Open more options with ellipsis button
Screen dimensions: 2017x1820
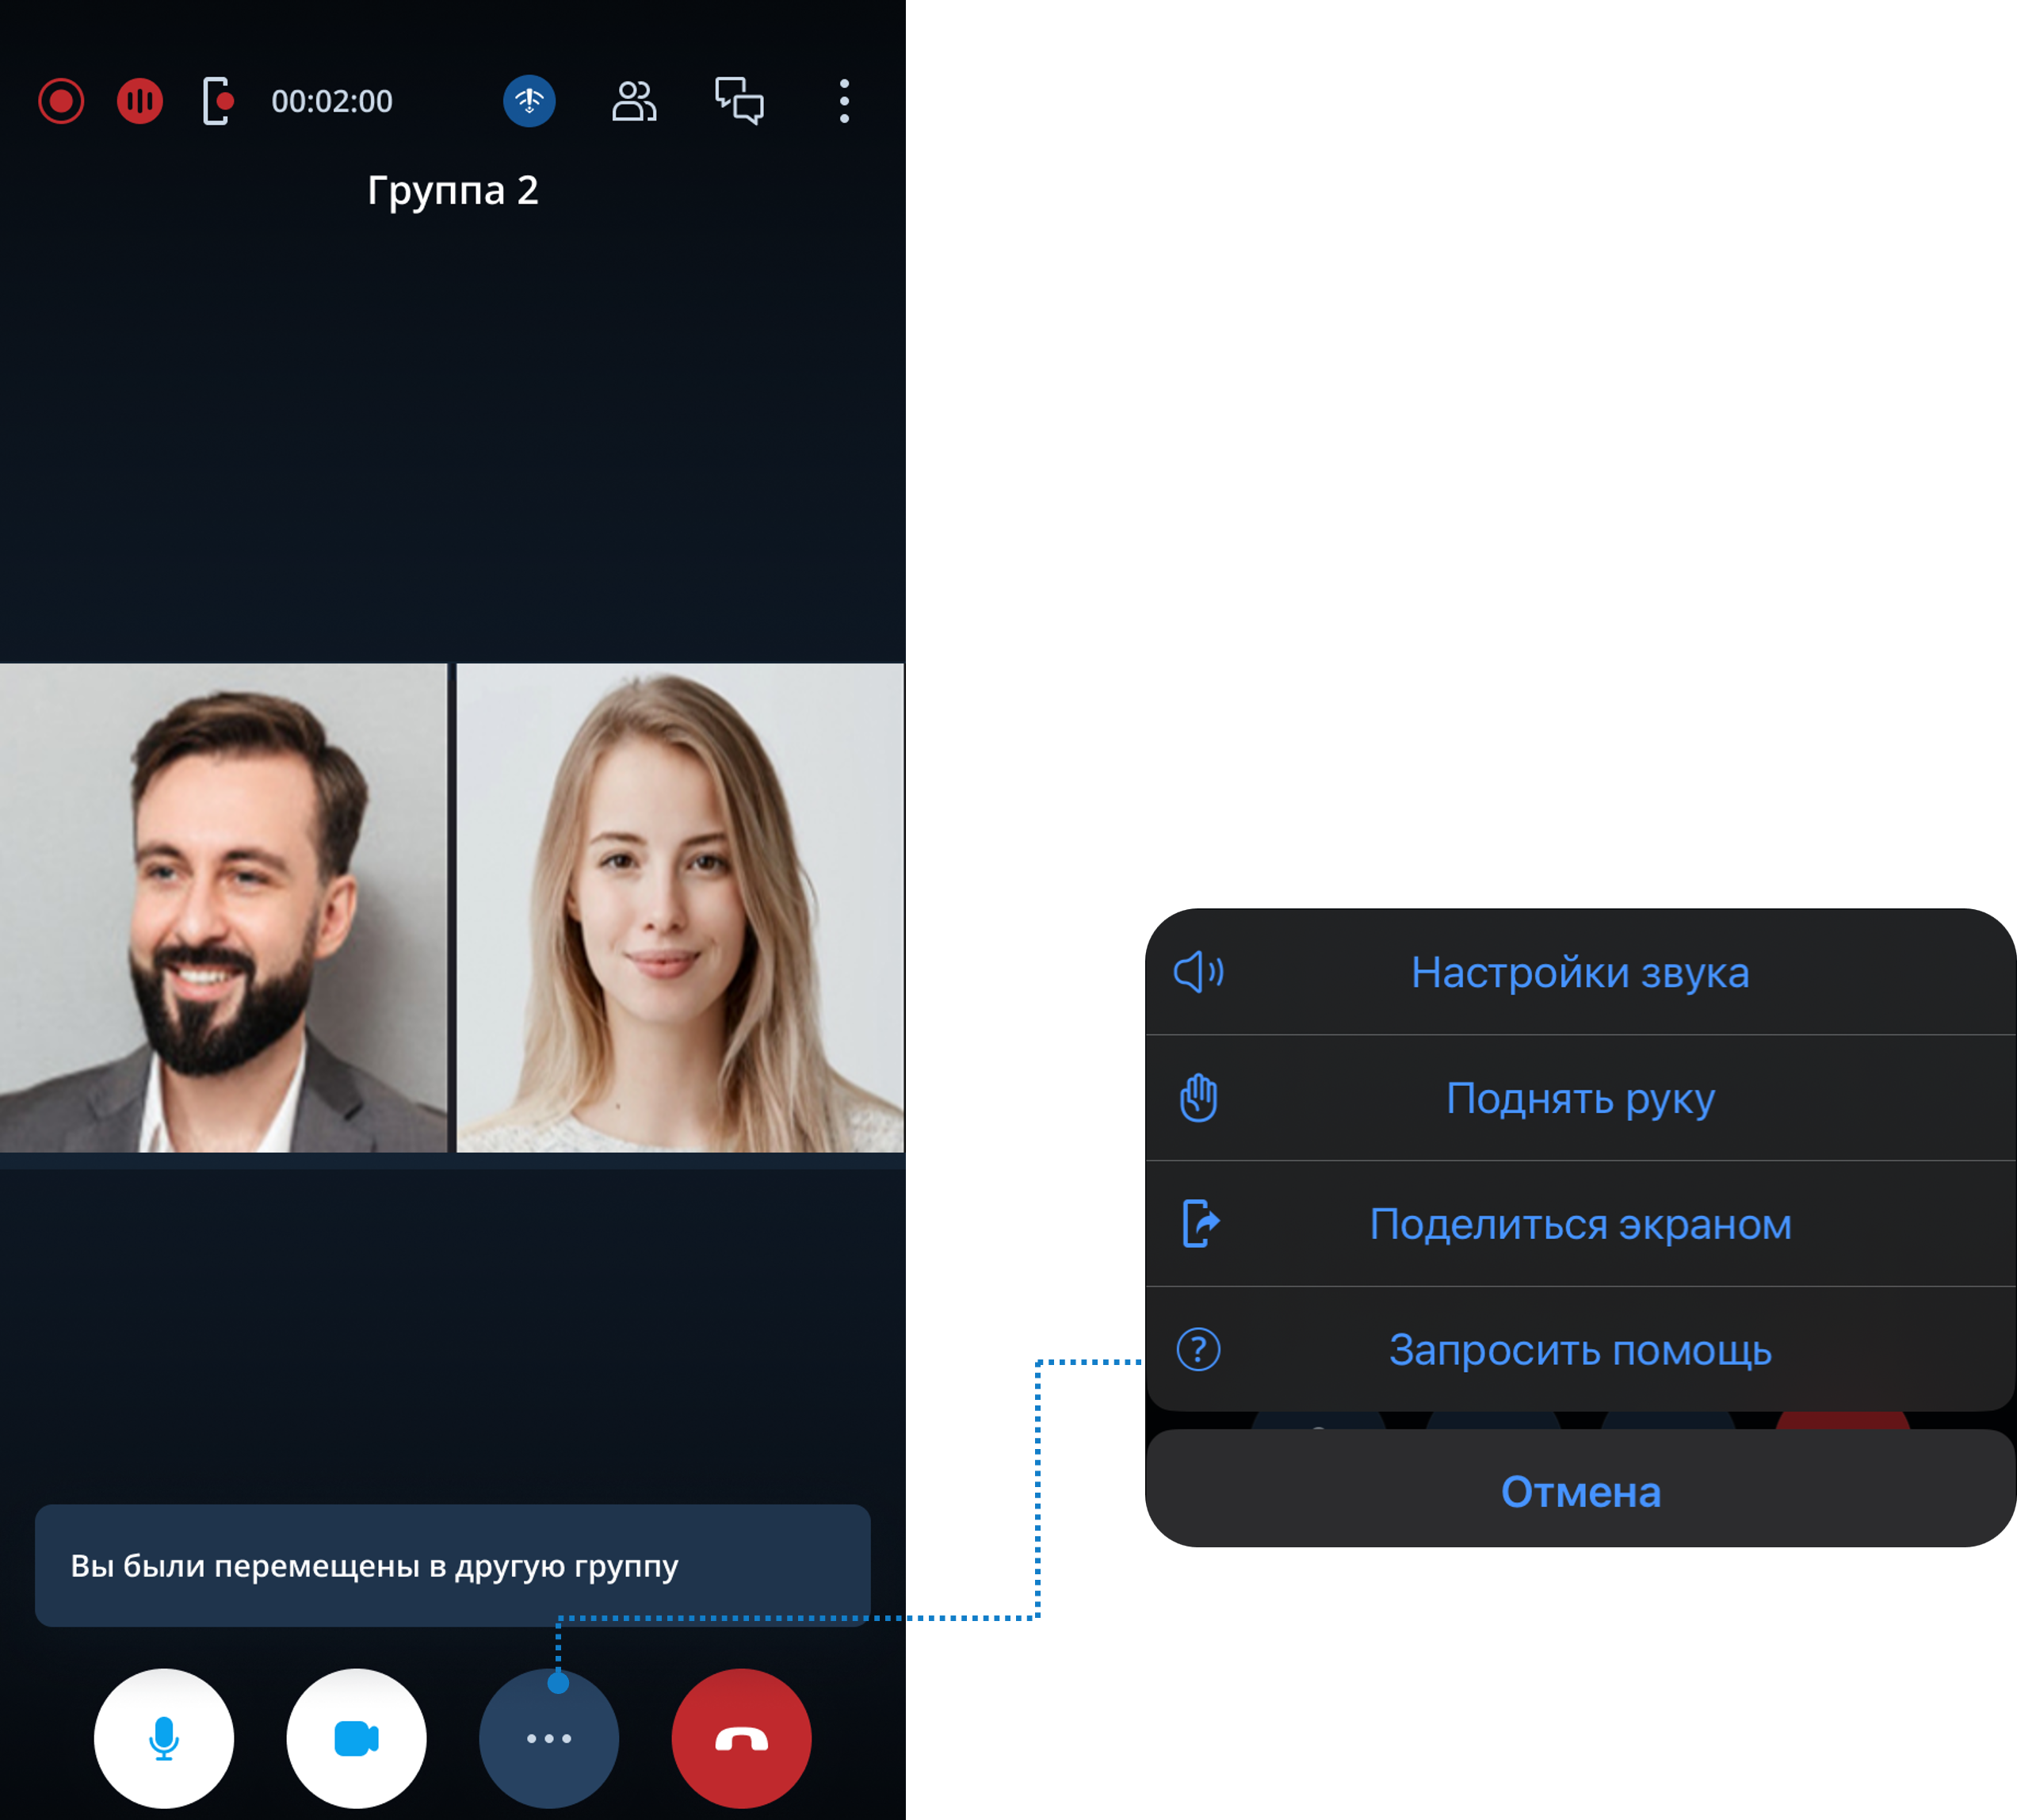pos(549,1738)
